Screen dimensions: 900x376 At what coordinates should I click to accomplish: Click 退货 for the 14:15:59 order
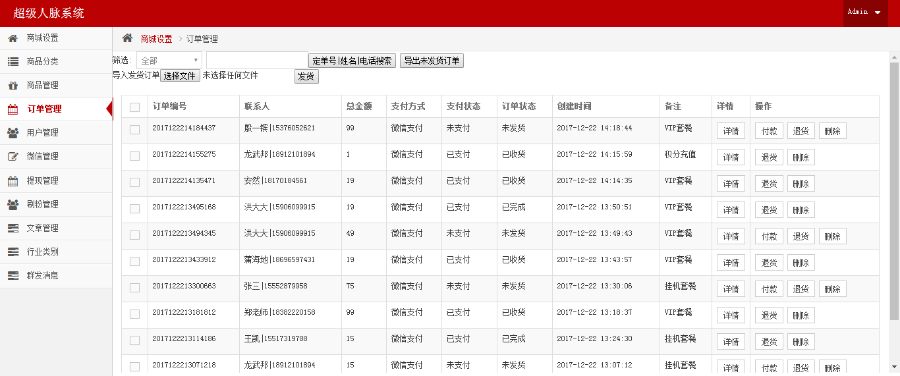tap(769, 157)
